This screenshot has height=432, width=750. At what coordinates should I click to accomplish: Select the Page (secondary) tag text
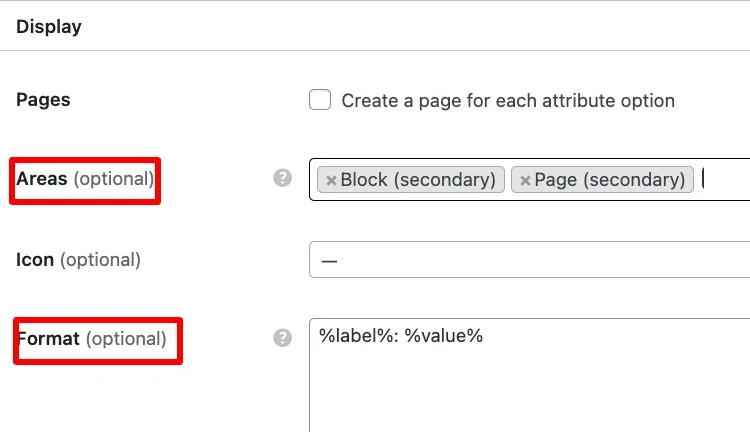610,180
